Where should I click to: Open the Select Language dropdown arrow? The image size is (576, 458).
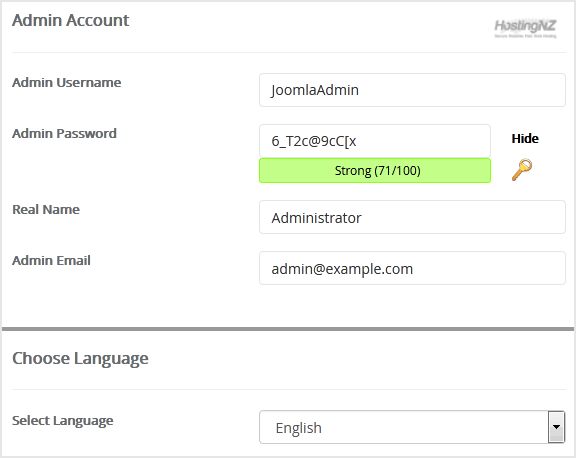(x=556, y=427)
